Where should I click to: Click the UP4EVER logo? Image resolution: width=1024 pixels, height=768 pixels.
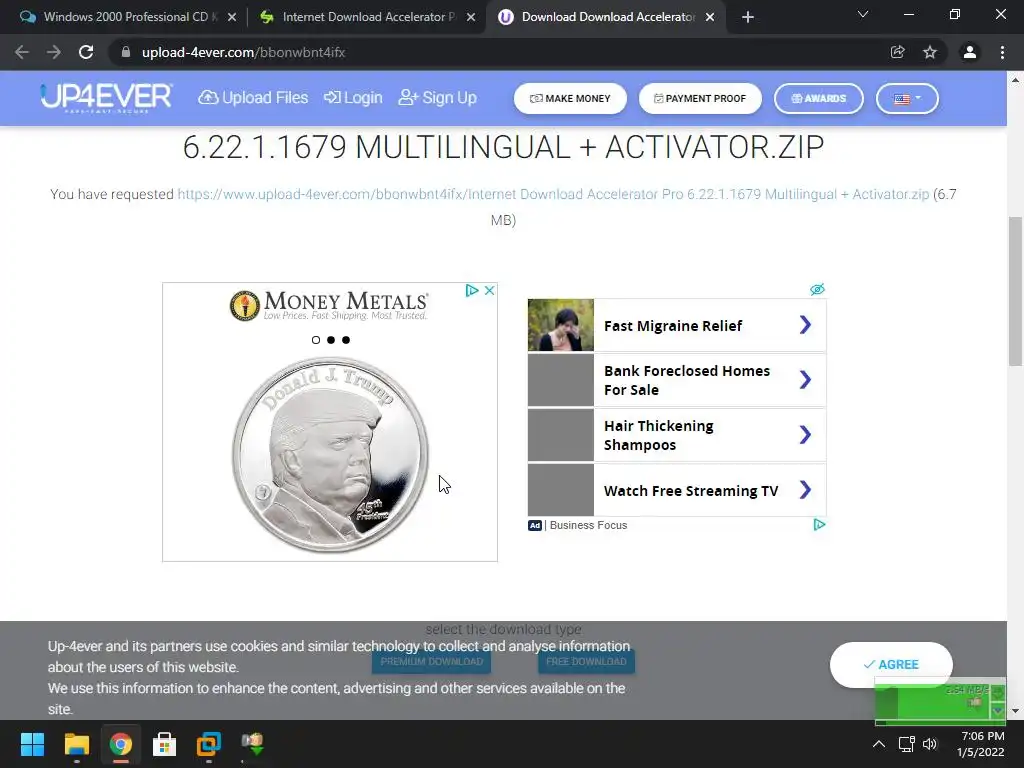click(106, 98)
